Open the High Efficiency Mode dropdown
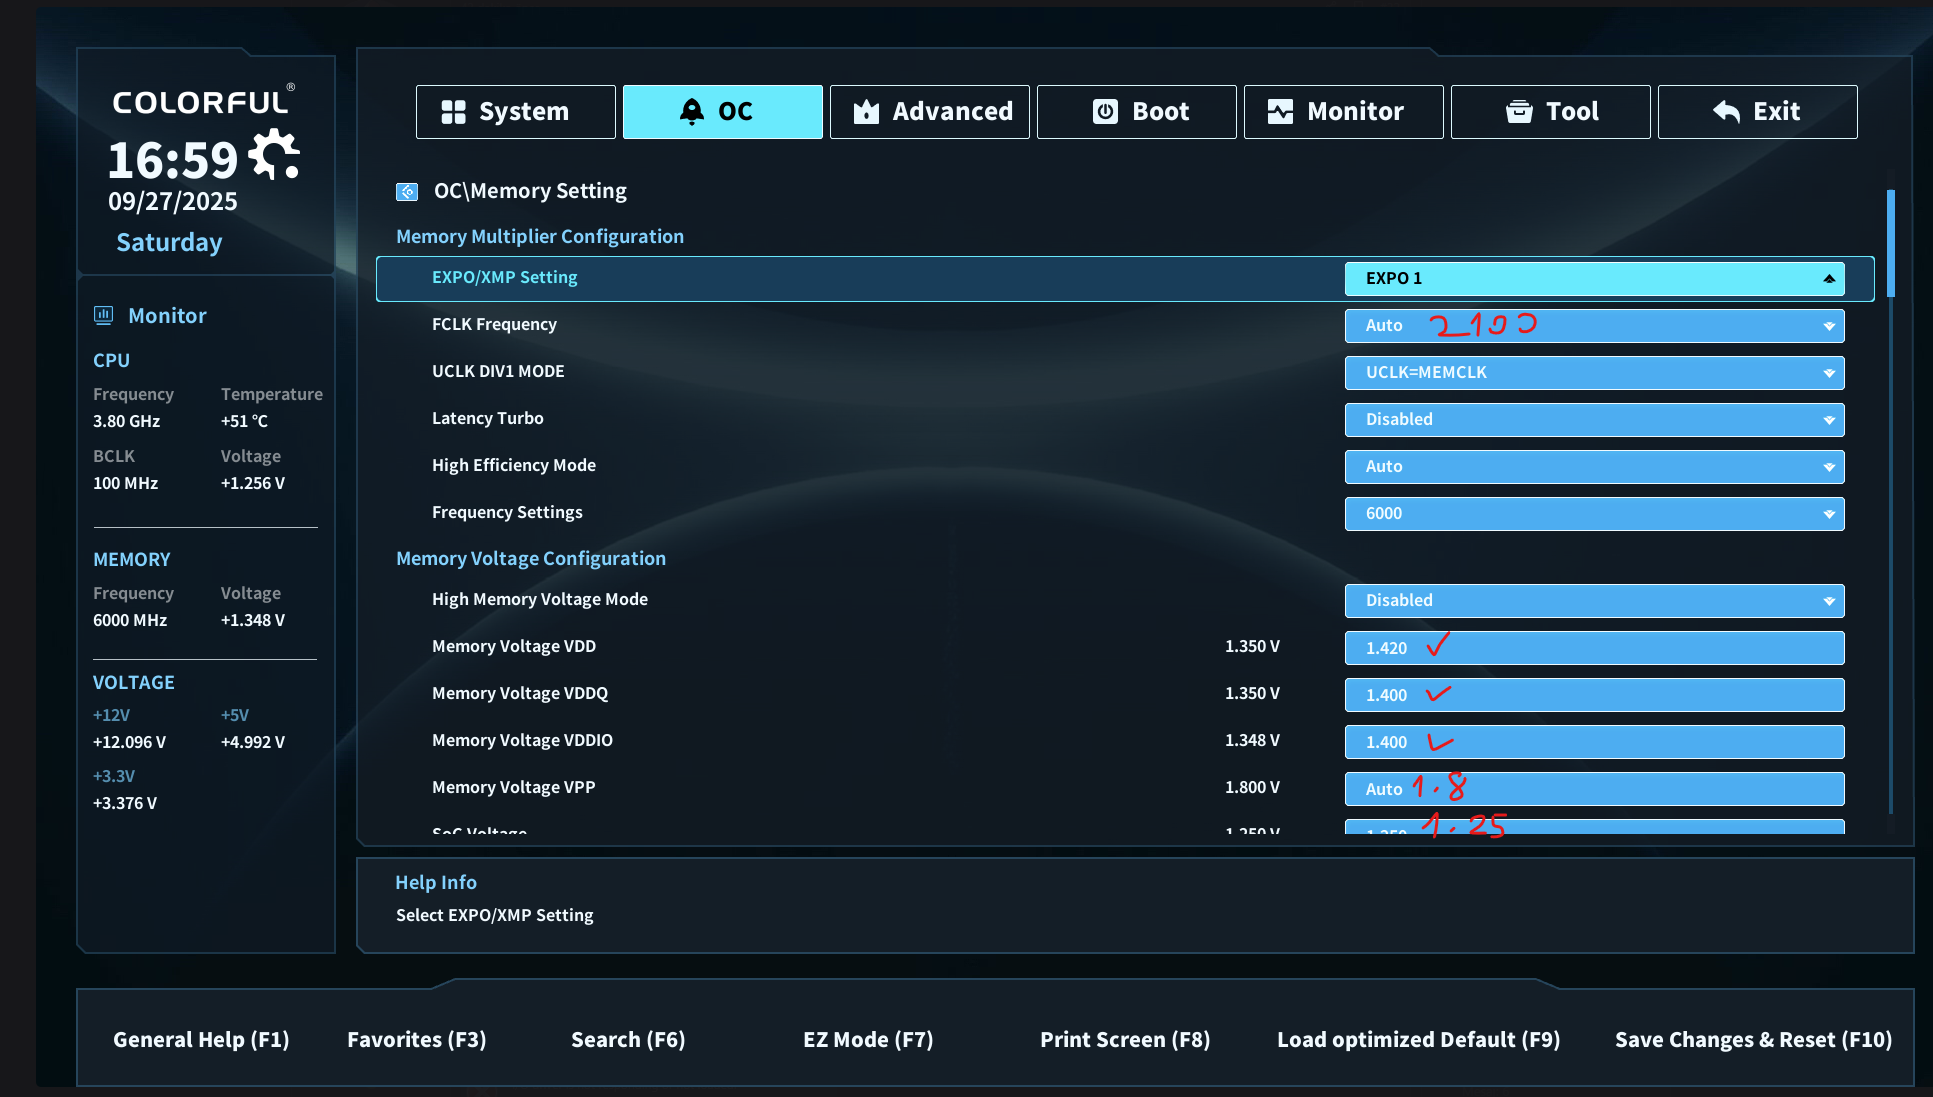This screenshot has height=1097, width=1933. 1595,467
